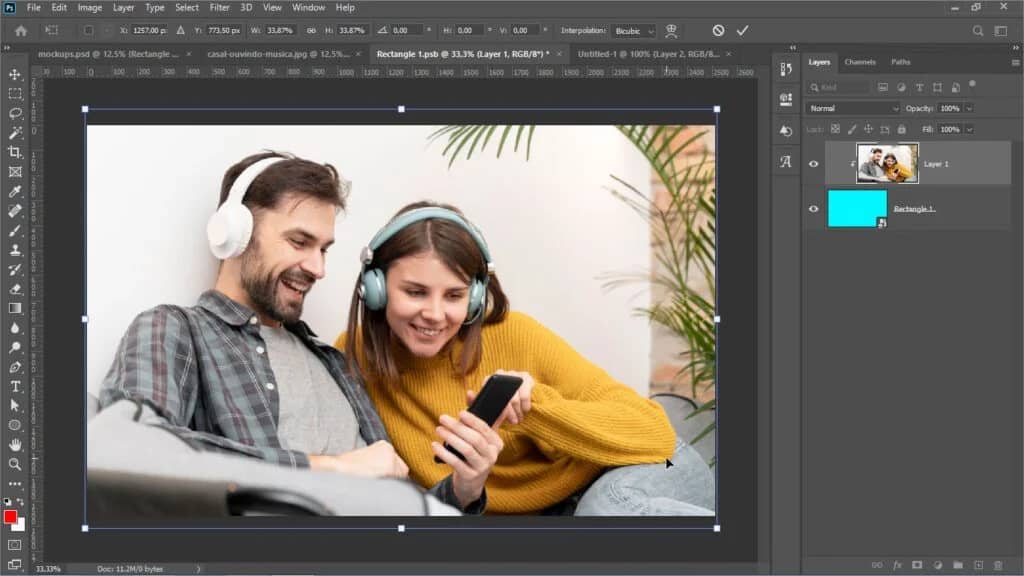This screenshot has height=576, width=1024.
Task: Select the Ellipse shape tool
Action: click(15, 425)
